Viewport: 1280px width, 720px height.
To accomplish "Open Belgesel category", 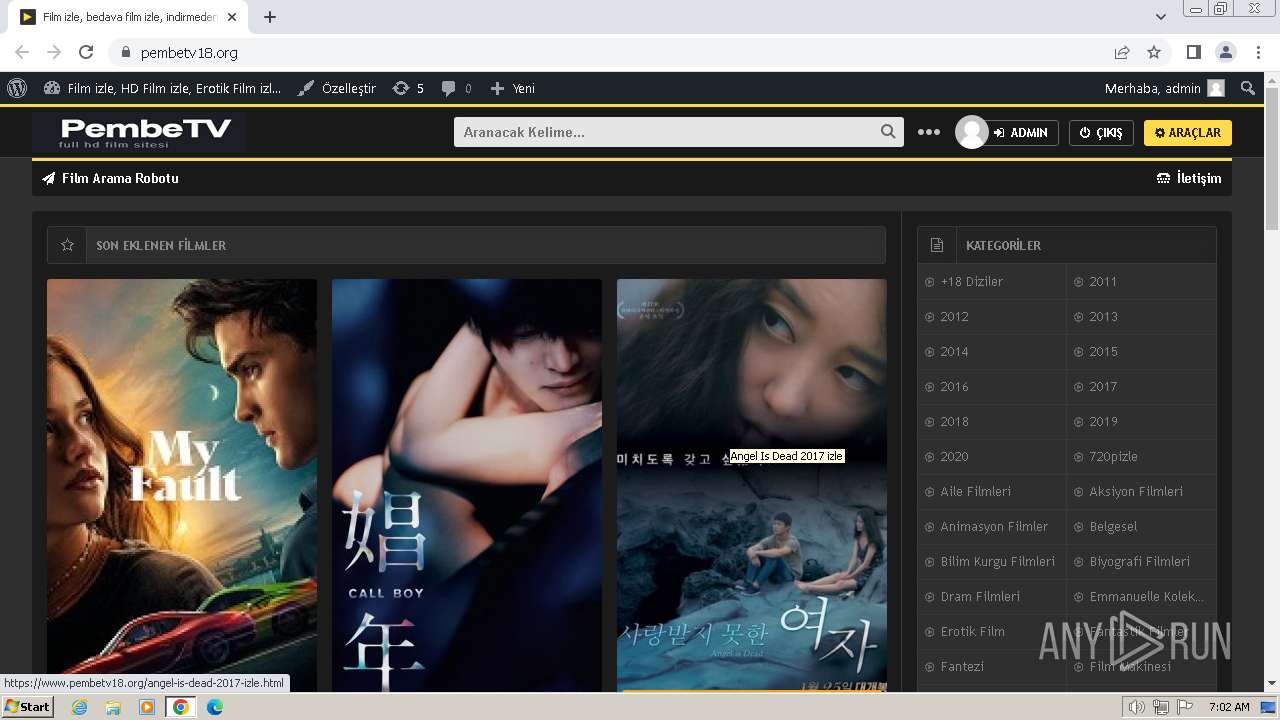I will click(1113, 527).
